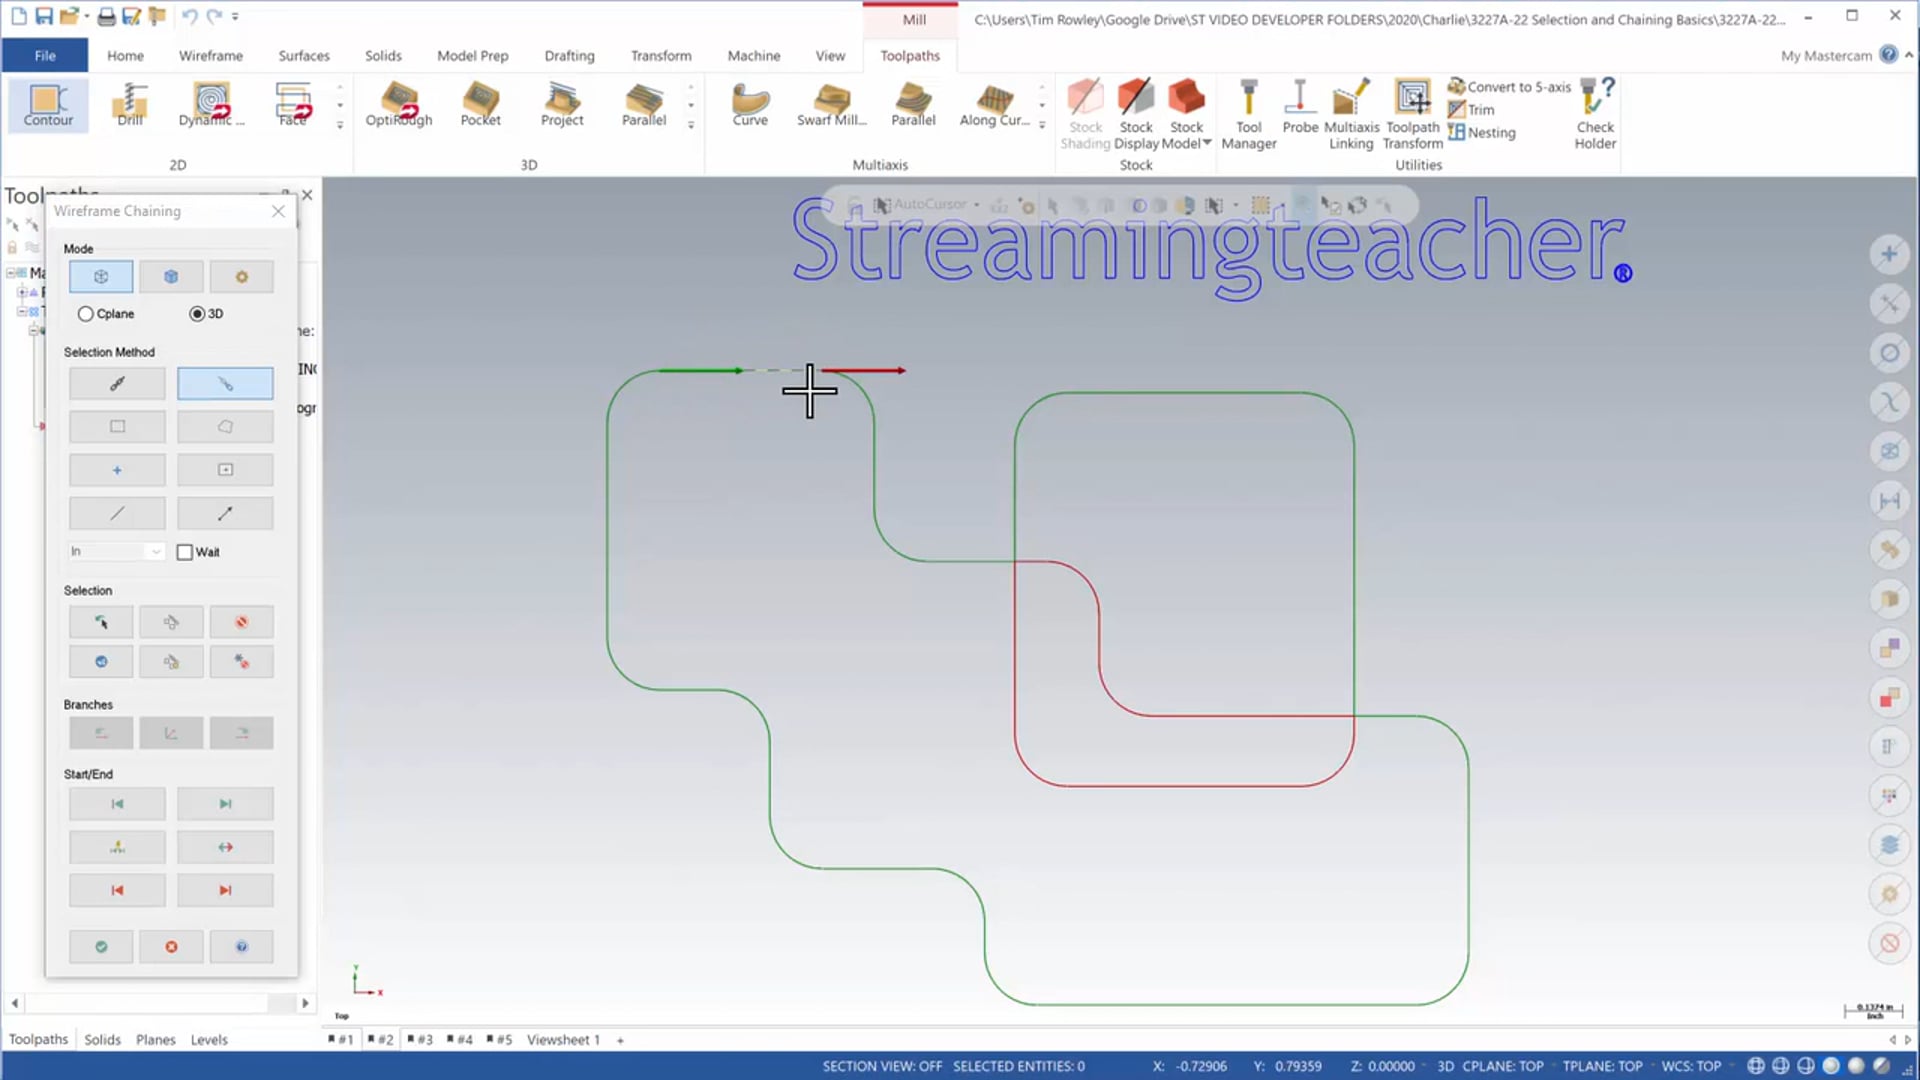Expand the Levels panel at bottom
Screen dimensions: 1920x1080
[x=208, y=1039]
